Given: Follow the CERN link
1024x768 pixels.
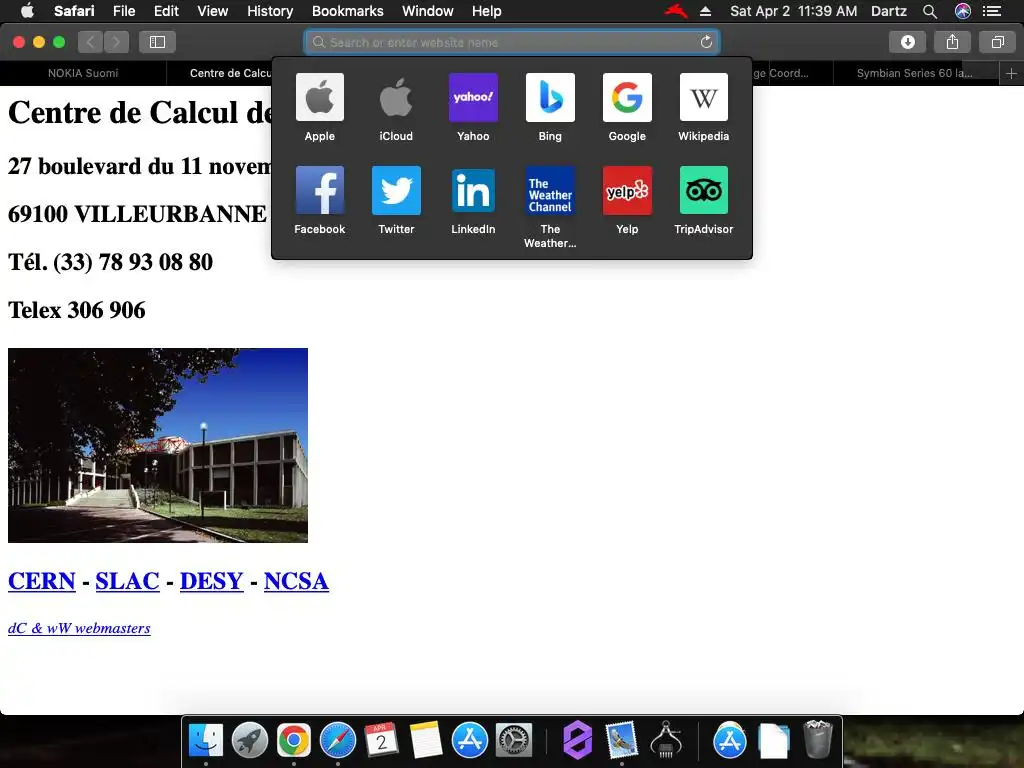Looking at the screenshot, I should [42, 581].
